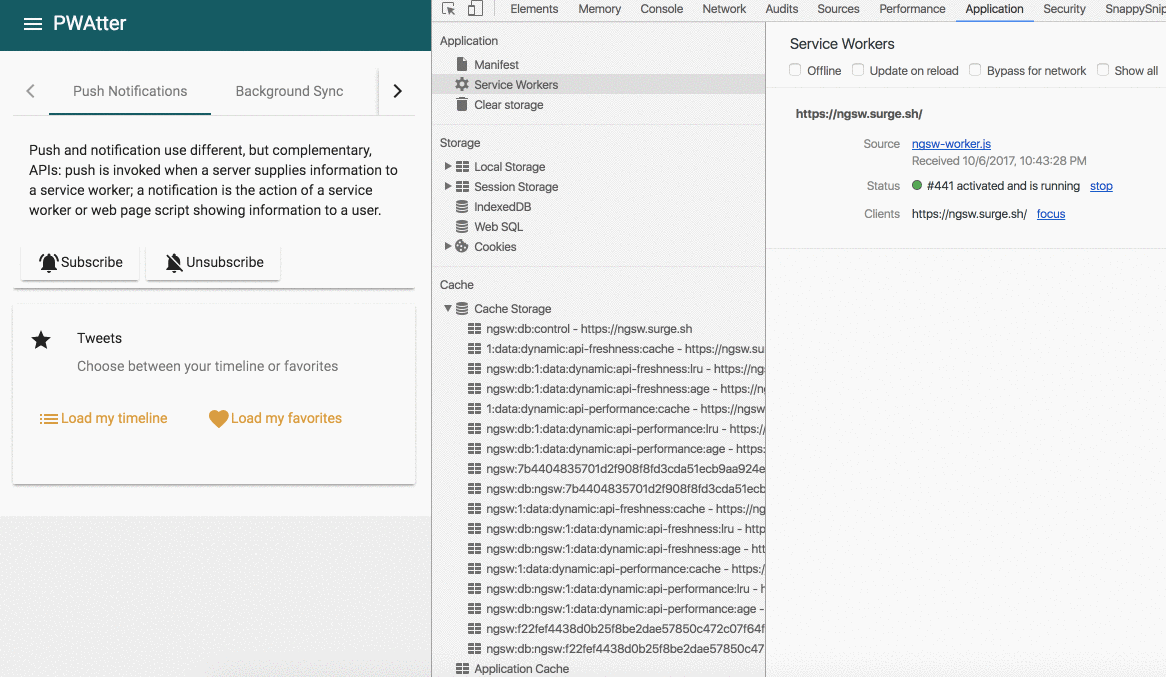Click the Application Cache grid icon
1166x677 pixels.
(463, 669)
